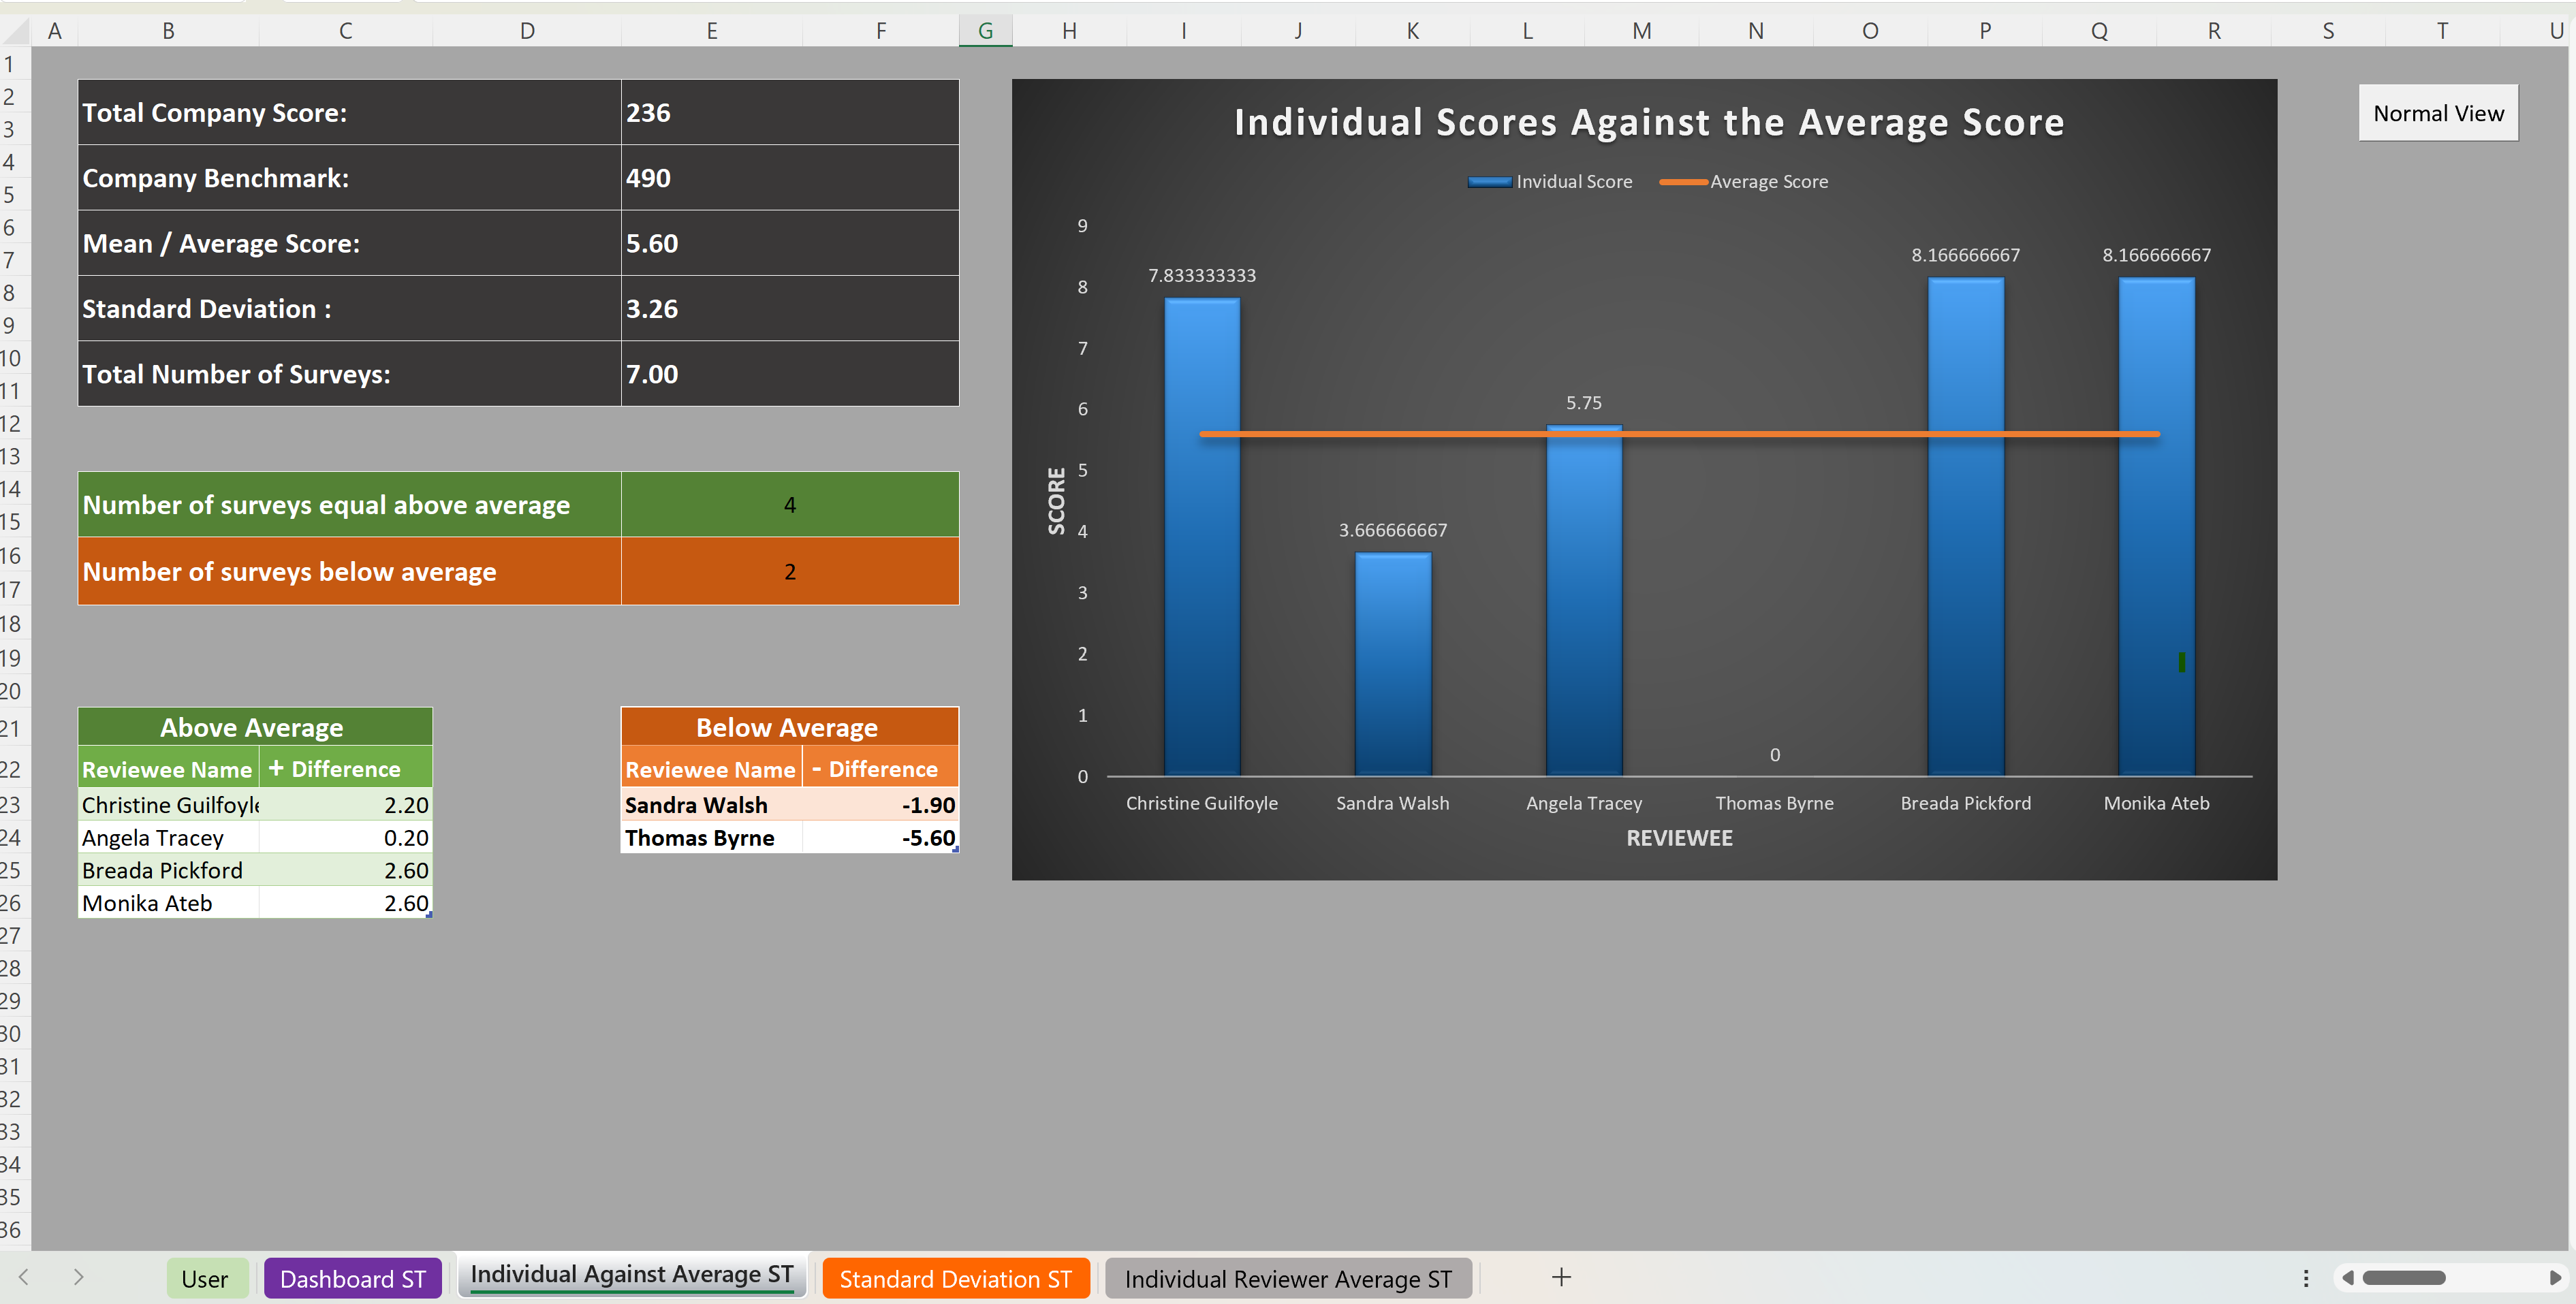Select Thomas Byrne in Below Average table
2576x1304 pixels.
[x=700, y=838]
